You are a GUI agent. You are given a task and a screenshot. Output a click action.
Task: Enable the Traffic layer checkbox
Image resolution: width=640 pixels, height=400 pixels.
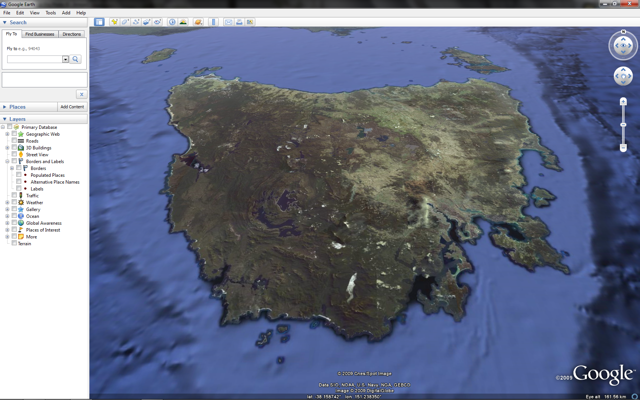[x=14, y=196]
